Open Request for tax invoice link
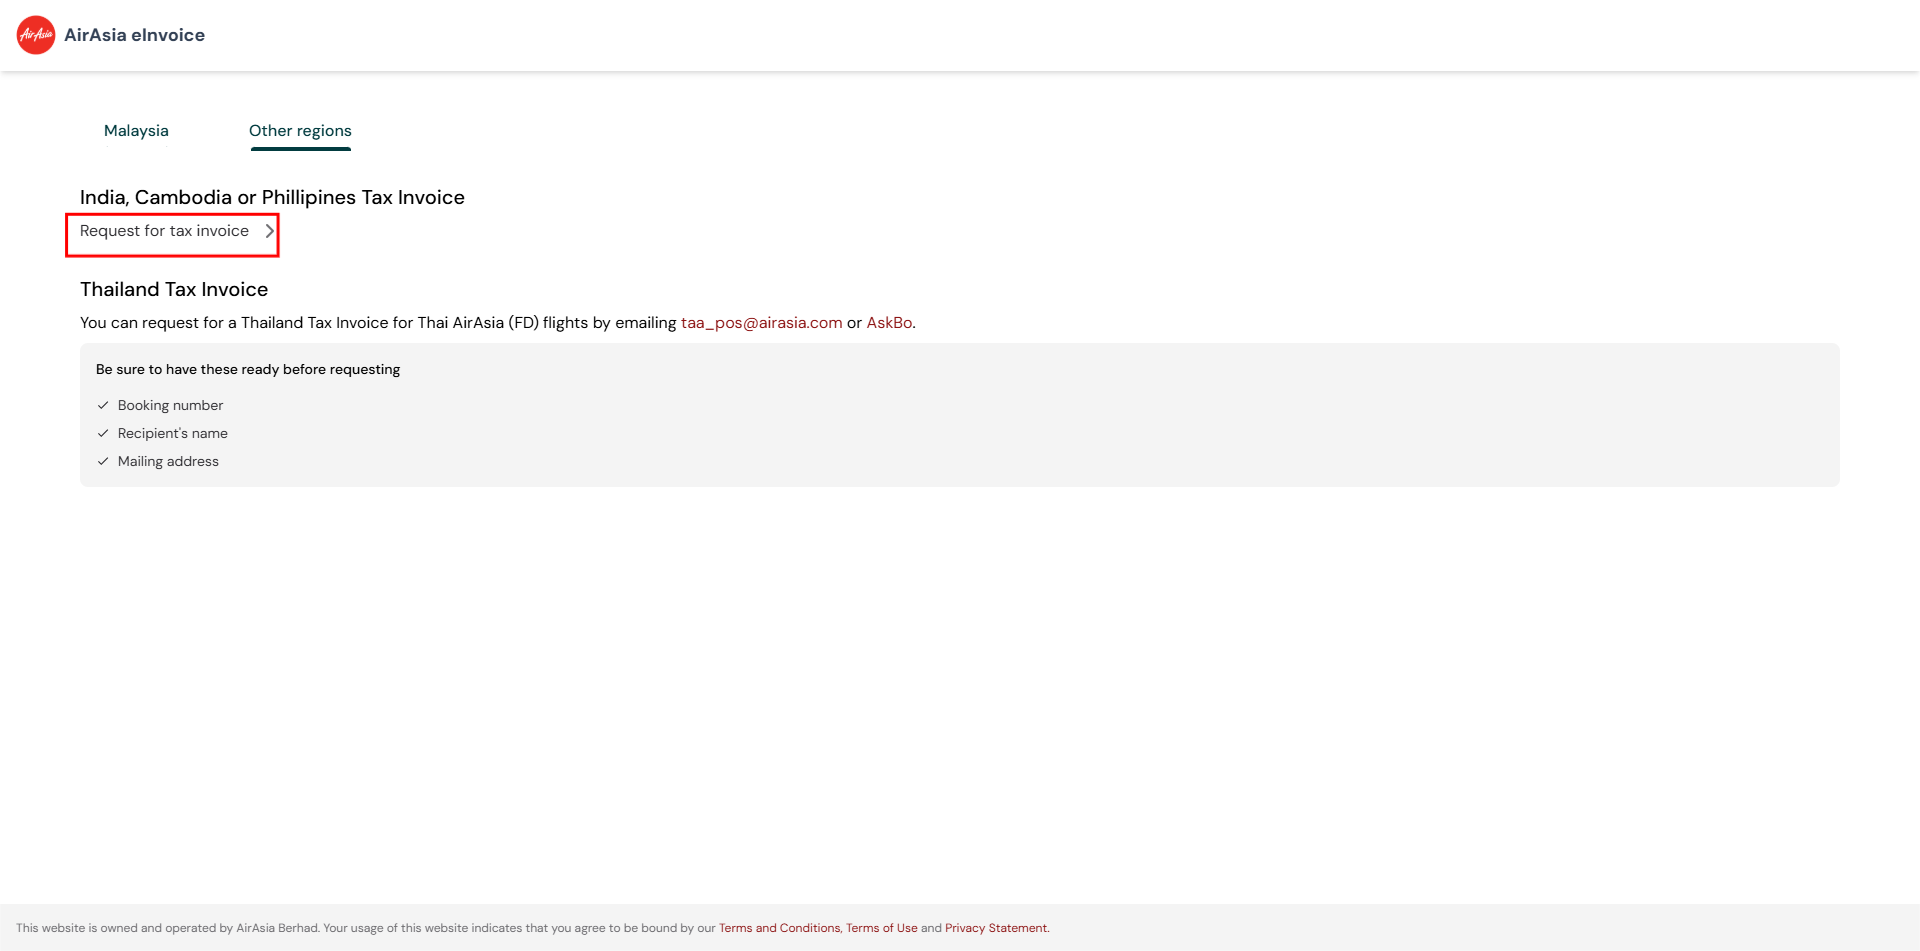1920x951 pixels. pyautogui.click(x=164, y=231)
